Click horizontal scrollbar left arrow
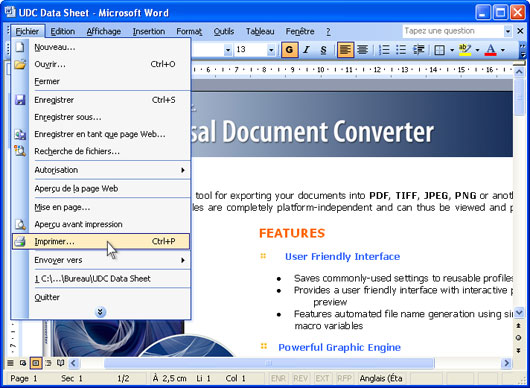This screenshot has width=530, height=388. [x=74, y=363]
